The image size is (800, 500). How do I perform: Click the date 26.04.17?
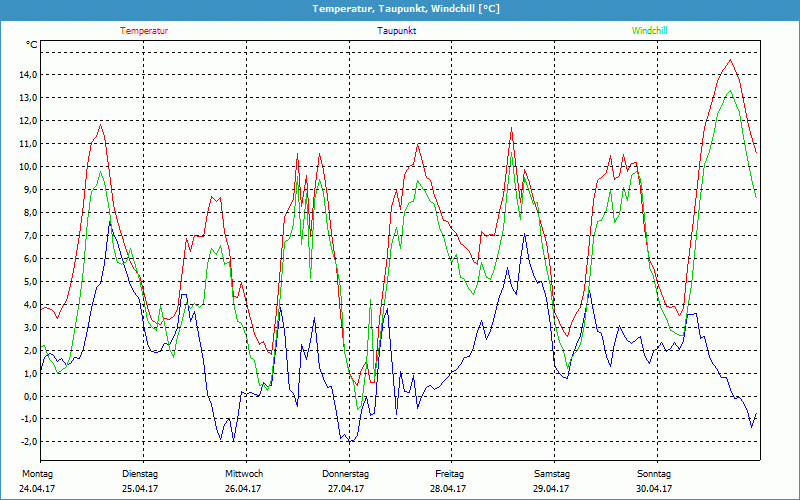[243, 488]
